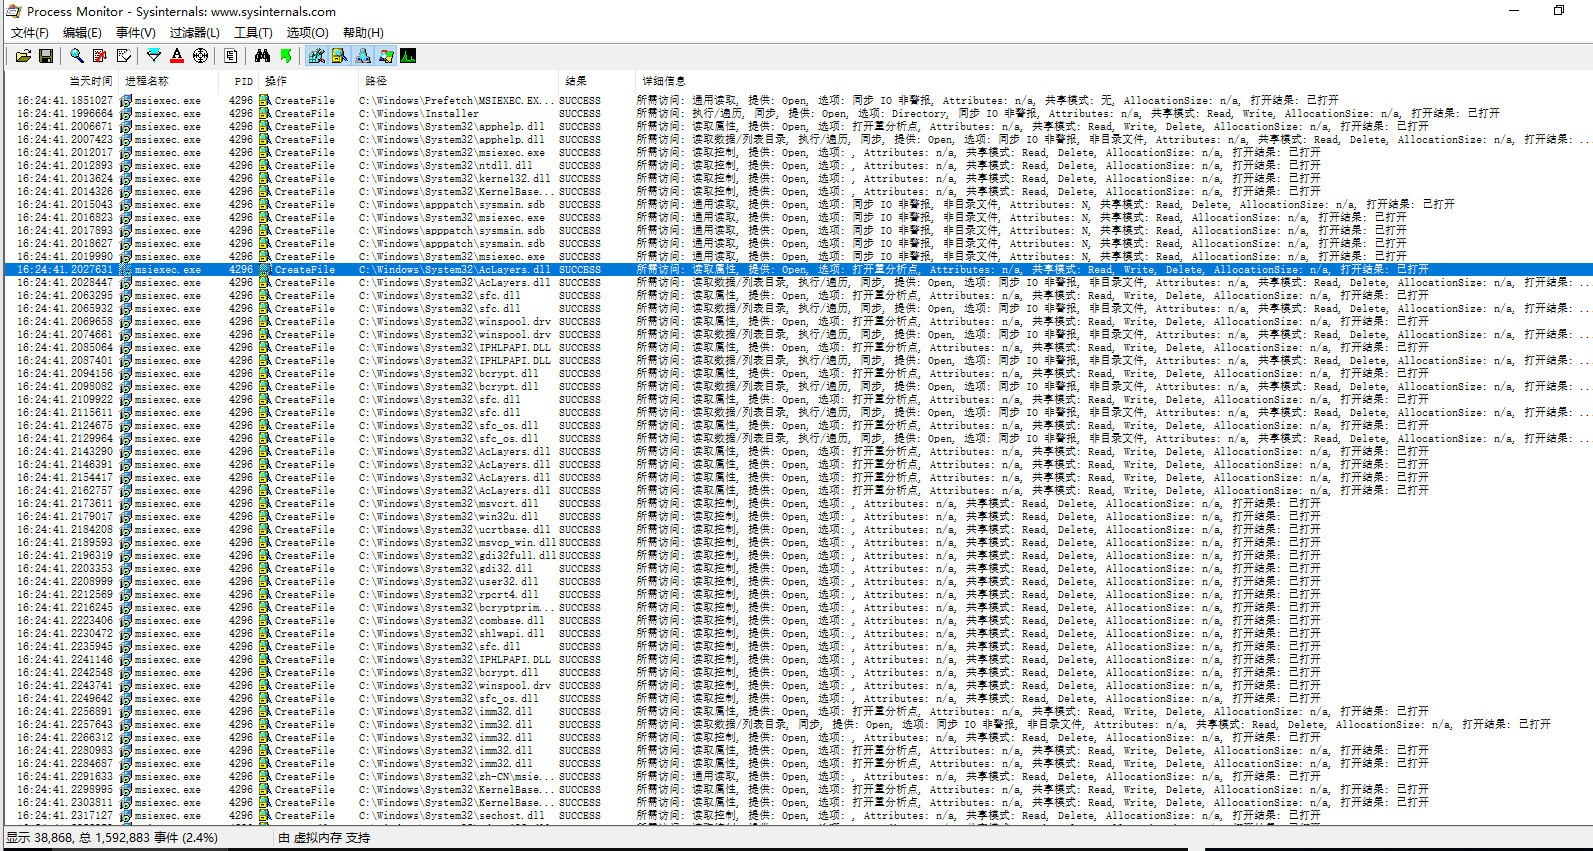
Task: Select event at time 16:24:41.2291633
Action: [x=798, y=776]
